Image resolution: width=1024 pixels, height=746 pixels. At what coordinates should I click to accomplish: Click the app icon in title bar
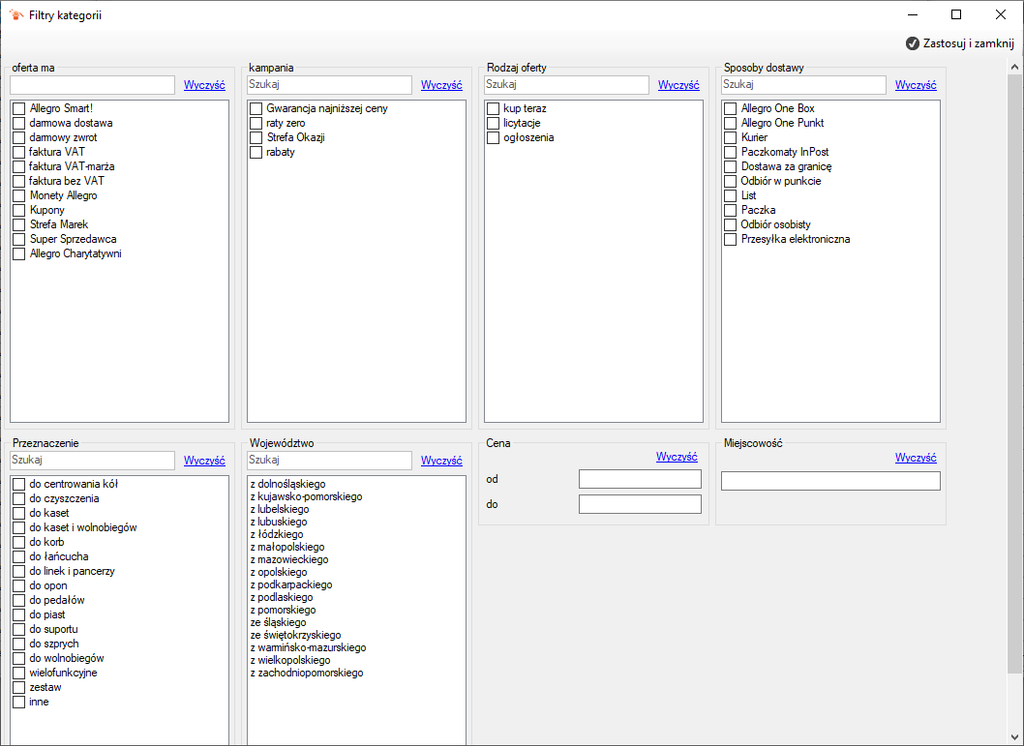16,14
